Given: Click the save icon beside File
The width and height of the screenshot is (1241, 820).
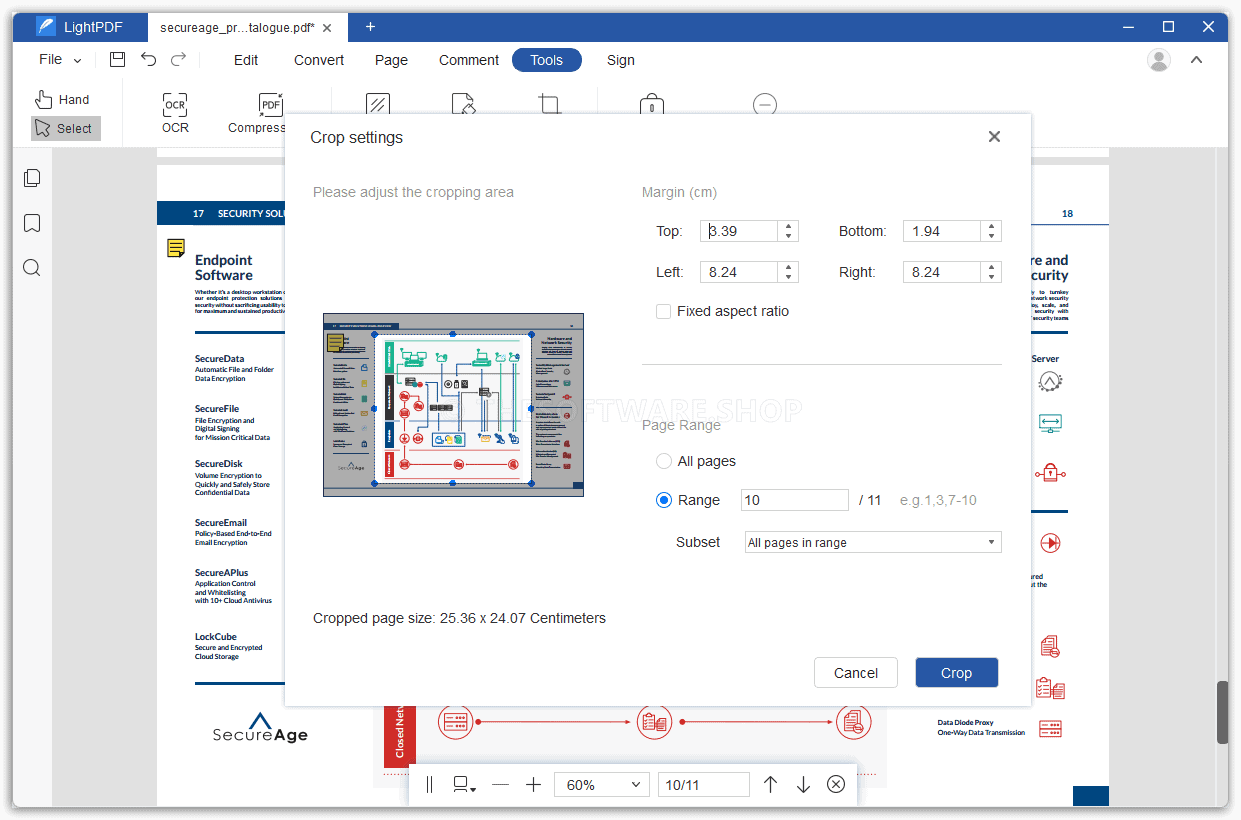Looking at the screenshot, I should (117, 60).
